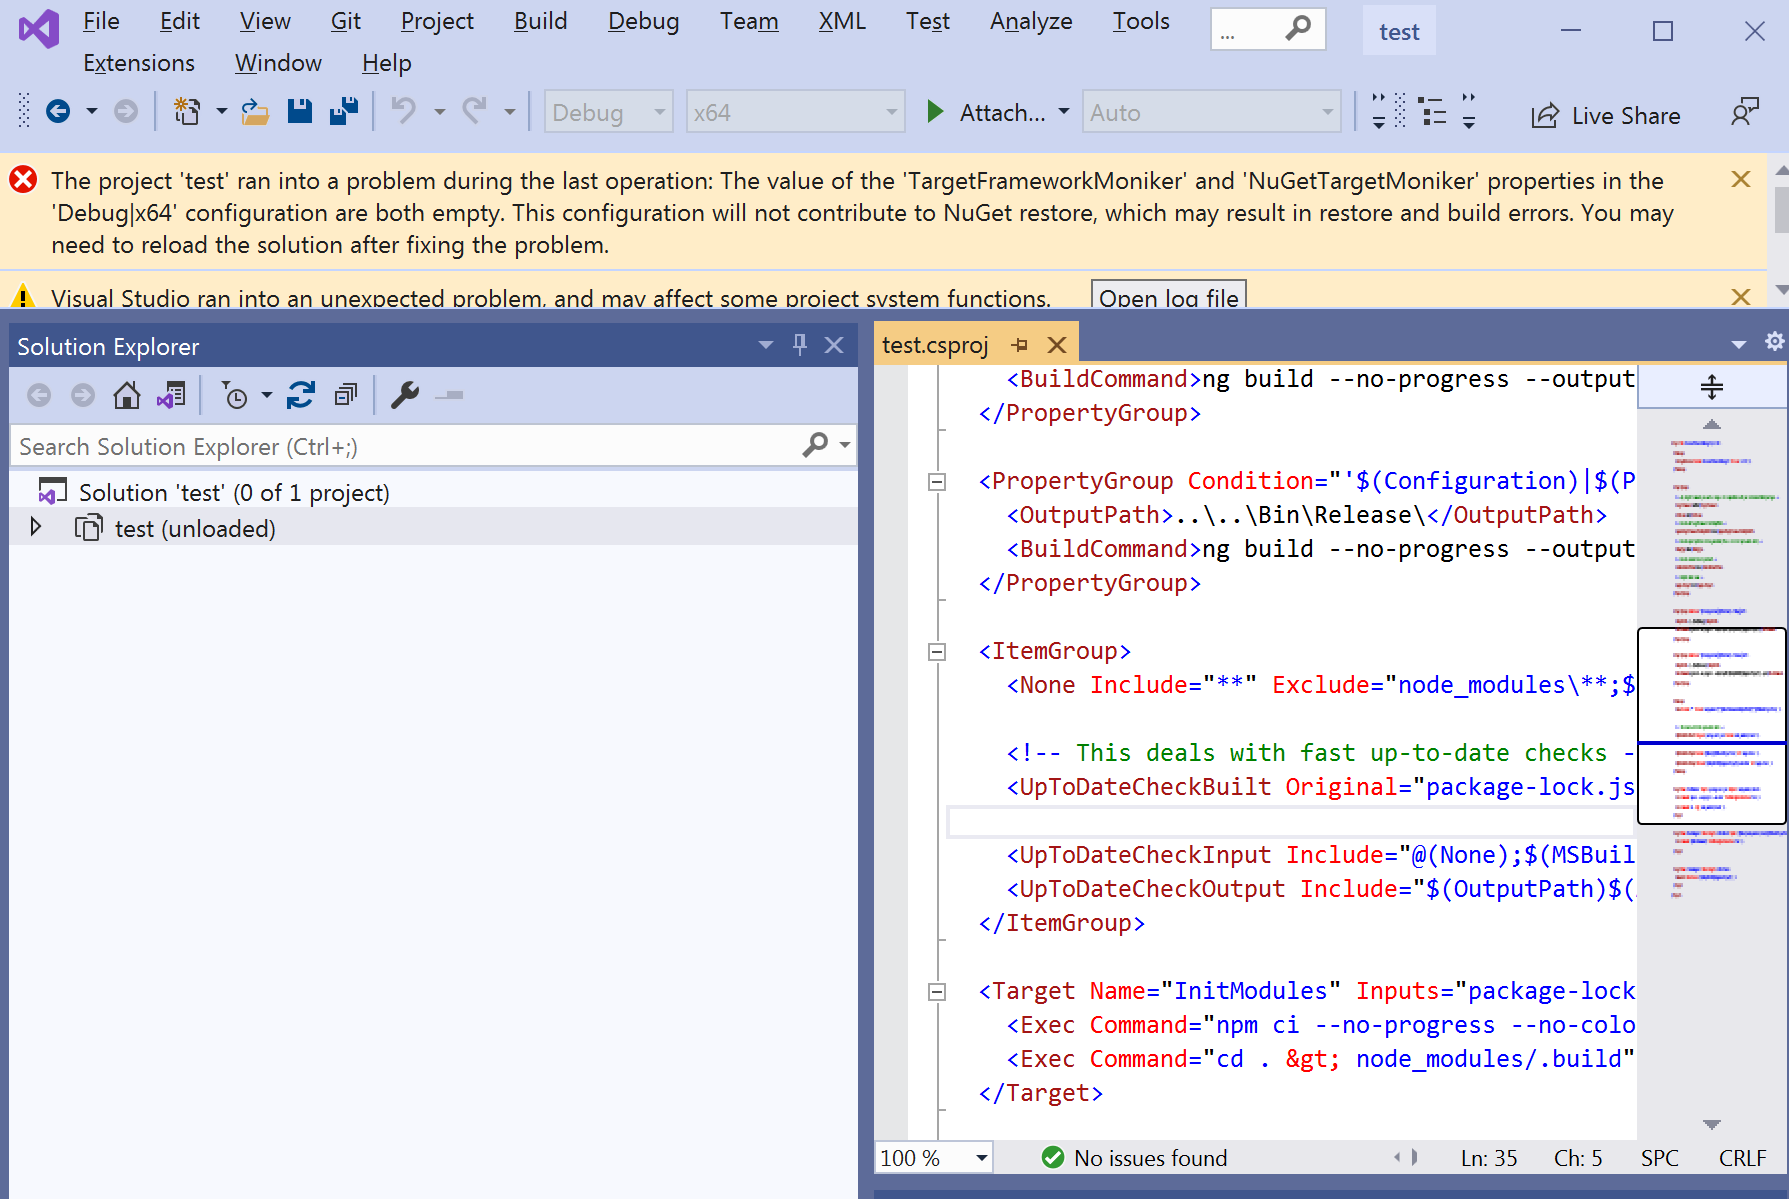Image resolution: width=1790 pixels, height=1200 pixels.
Task: Open the Live Share icon
Action: pos(1544,115)
